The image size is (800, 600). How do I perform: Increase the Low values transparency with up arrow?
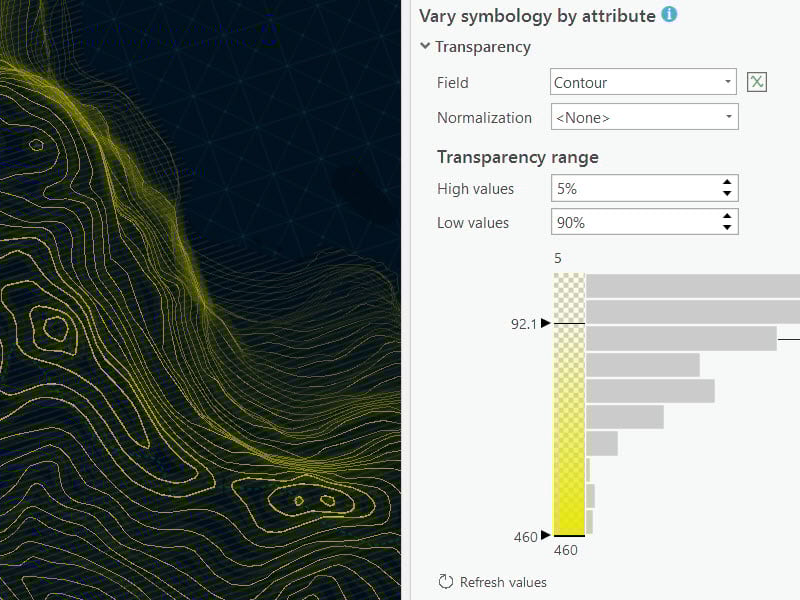[x=727, y=216]
